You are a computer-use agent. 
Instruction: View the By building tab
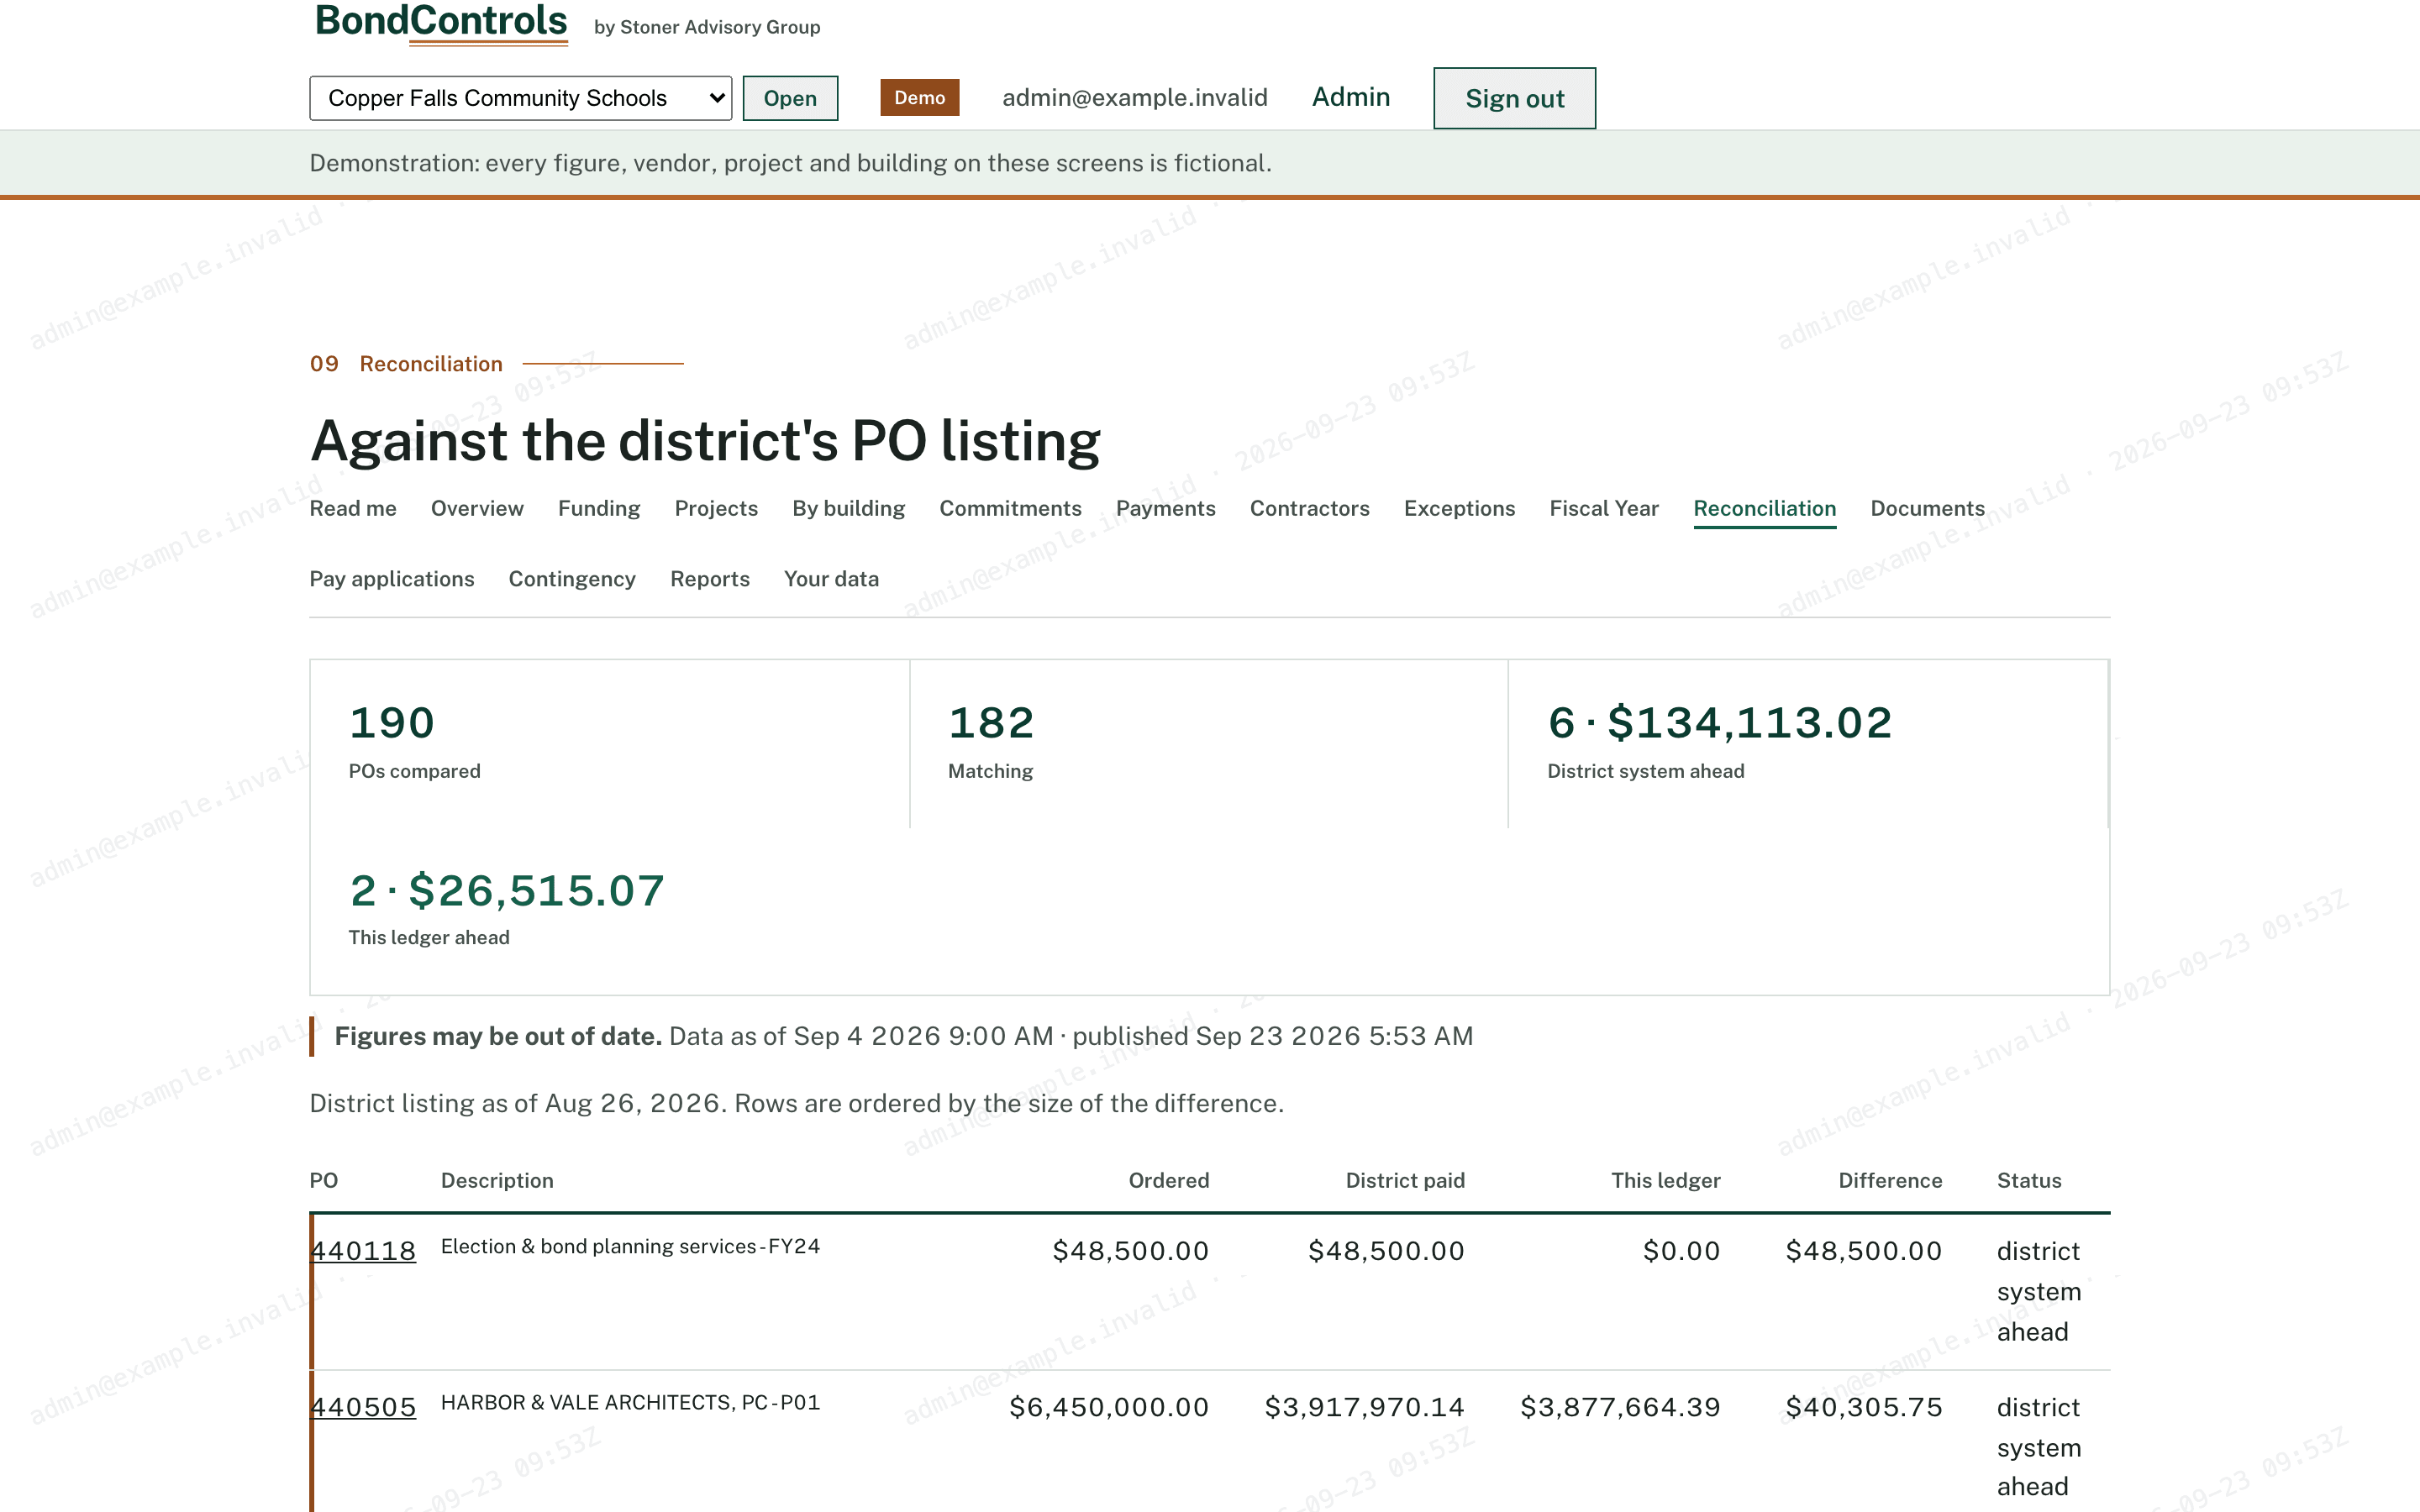(848, 508)
